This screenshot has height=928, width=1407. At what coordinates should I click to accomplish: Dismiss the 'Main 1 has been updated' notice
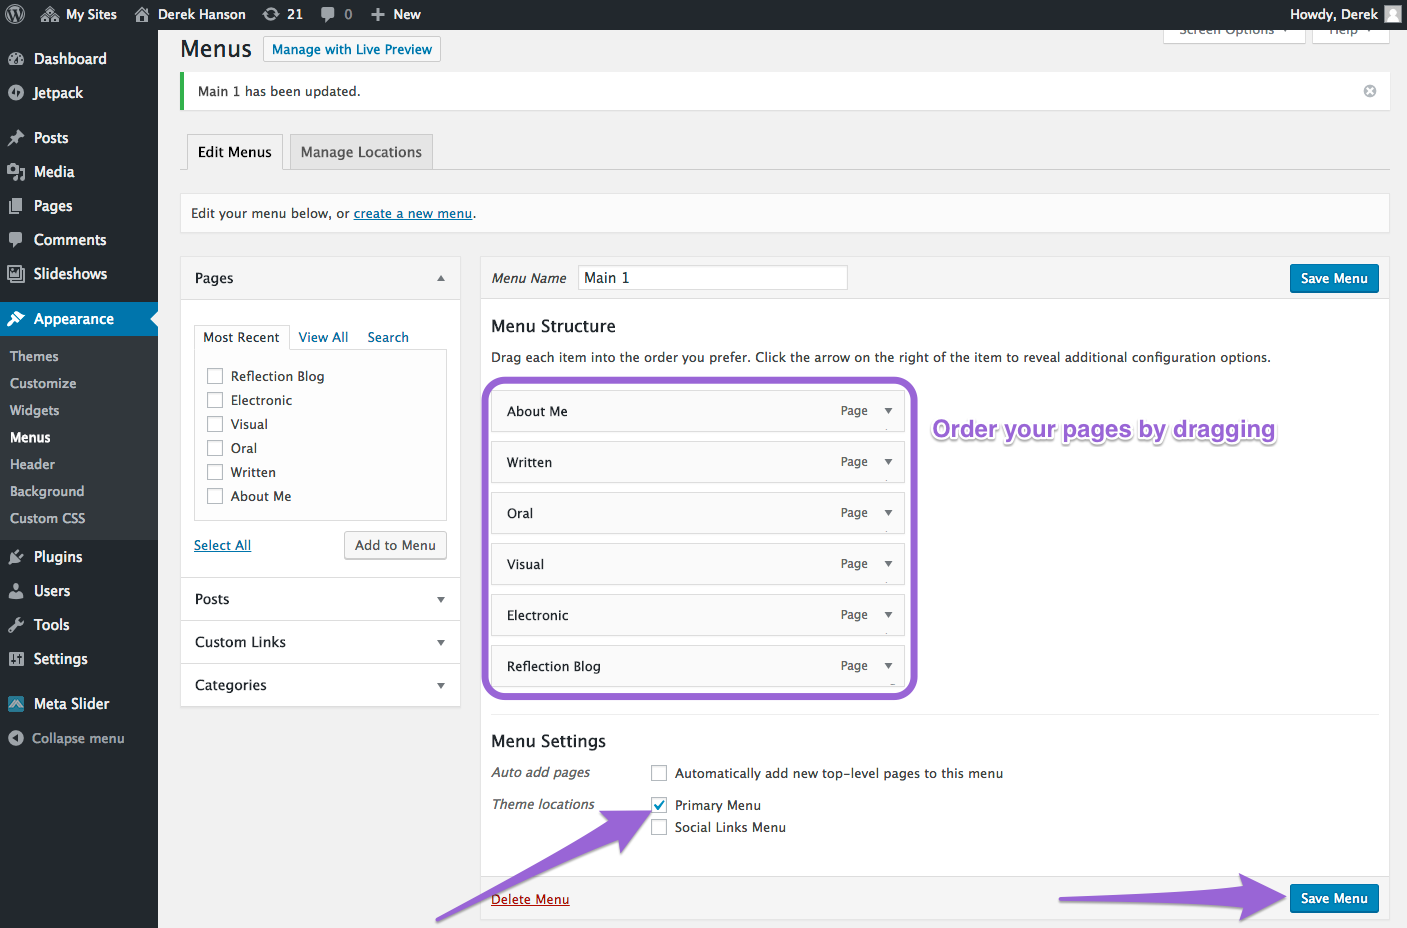click(1369, 91)
